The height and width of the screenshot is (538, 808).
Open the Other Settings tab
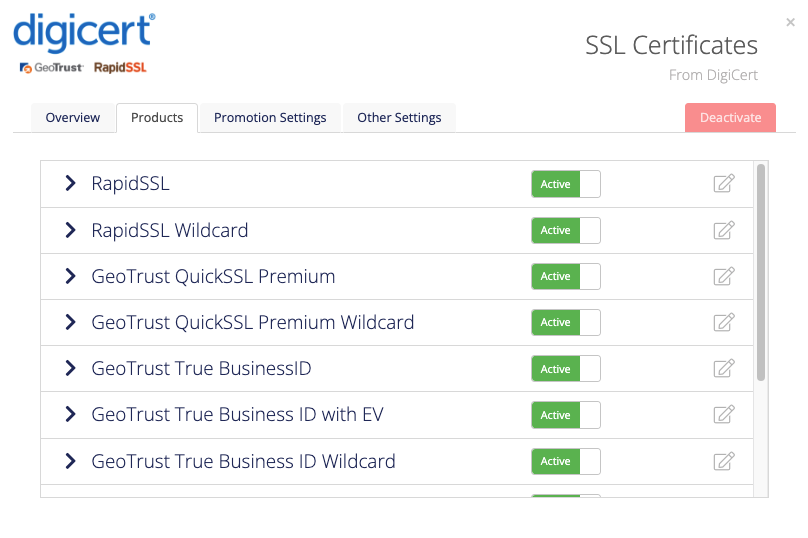pyautogui.click(x=399, y=118)
